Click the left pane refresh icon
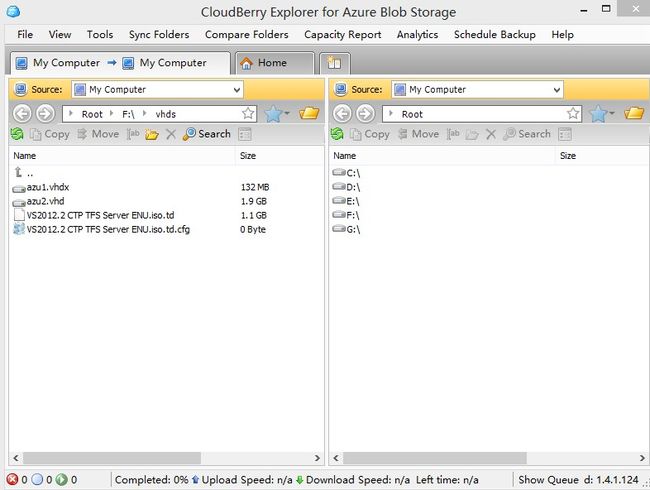 17,134
